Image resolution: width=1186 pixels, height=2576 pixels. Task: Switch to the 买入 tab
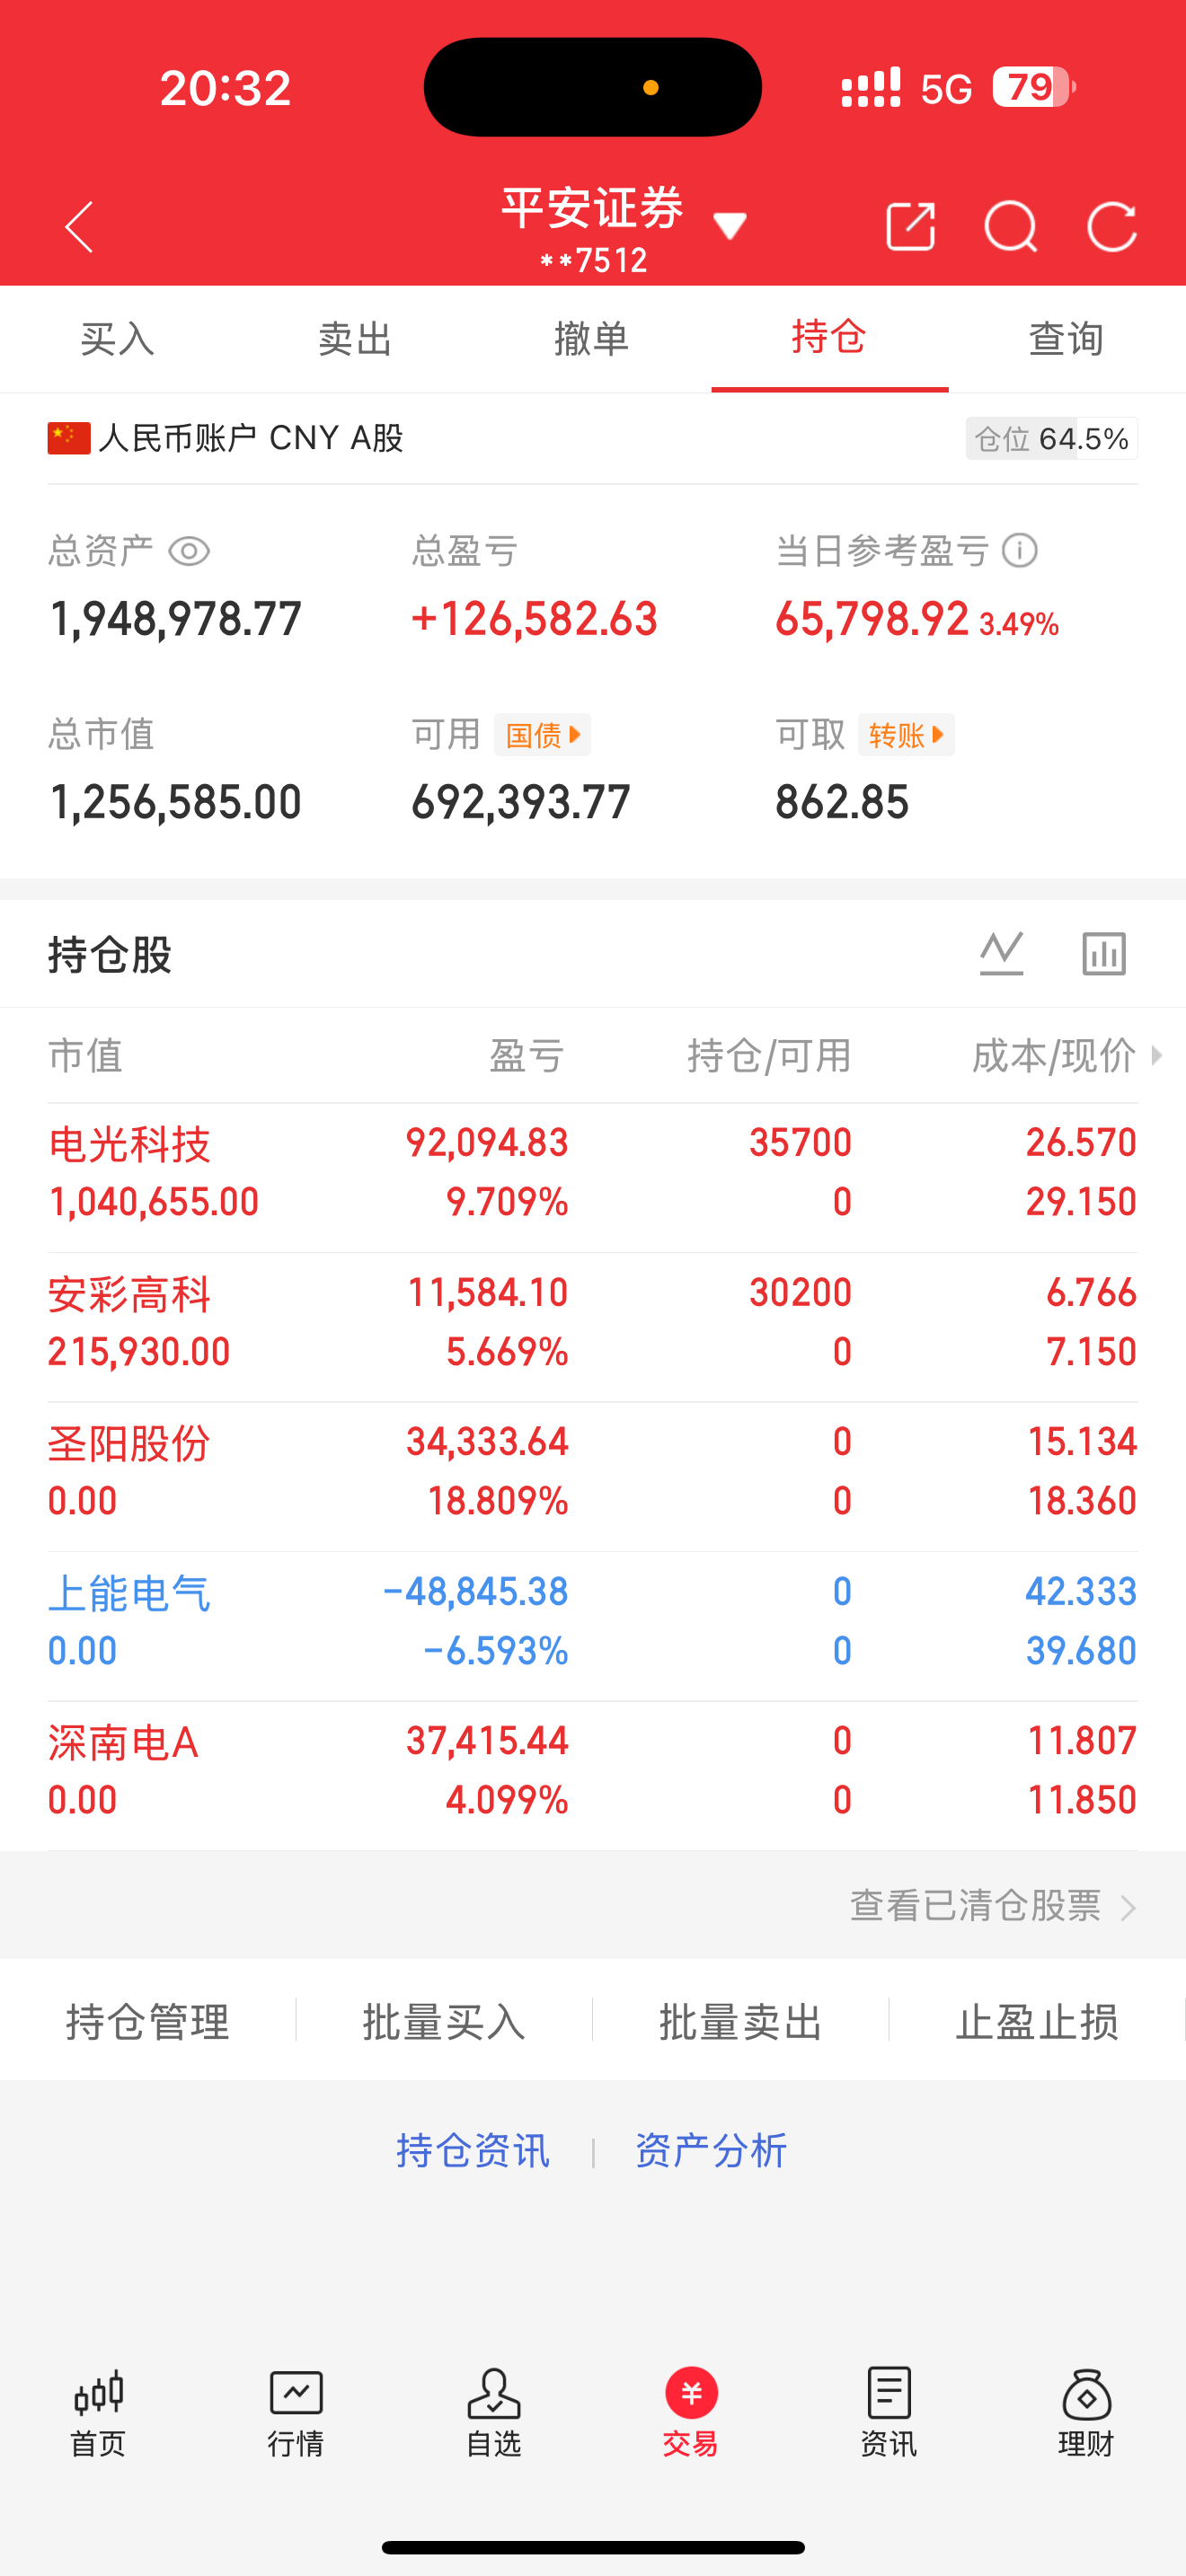tap(118, 339)
